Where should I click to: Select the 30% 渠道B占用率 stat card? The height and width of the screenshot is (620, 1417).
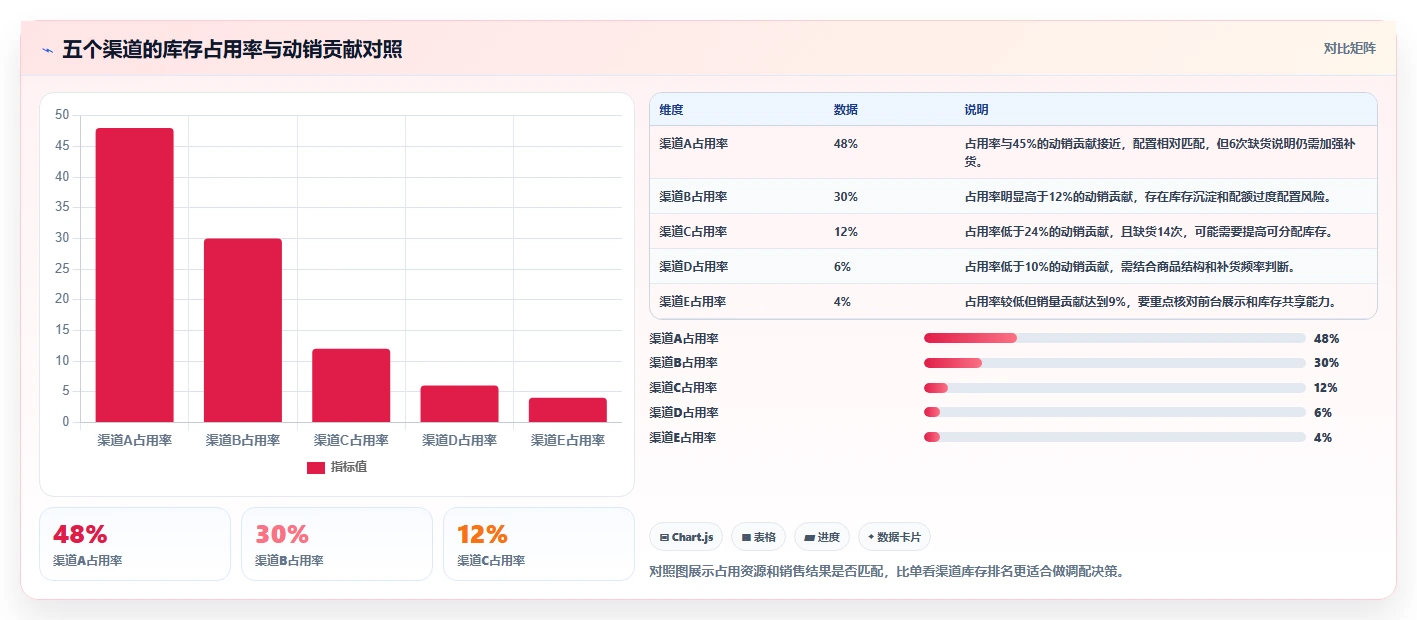(337, 544)
